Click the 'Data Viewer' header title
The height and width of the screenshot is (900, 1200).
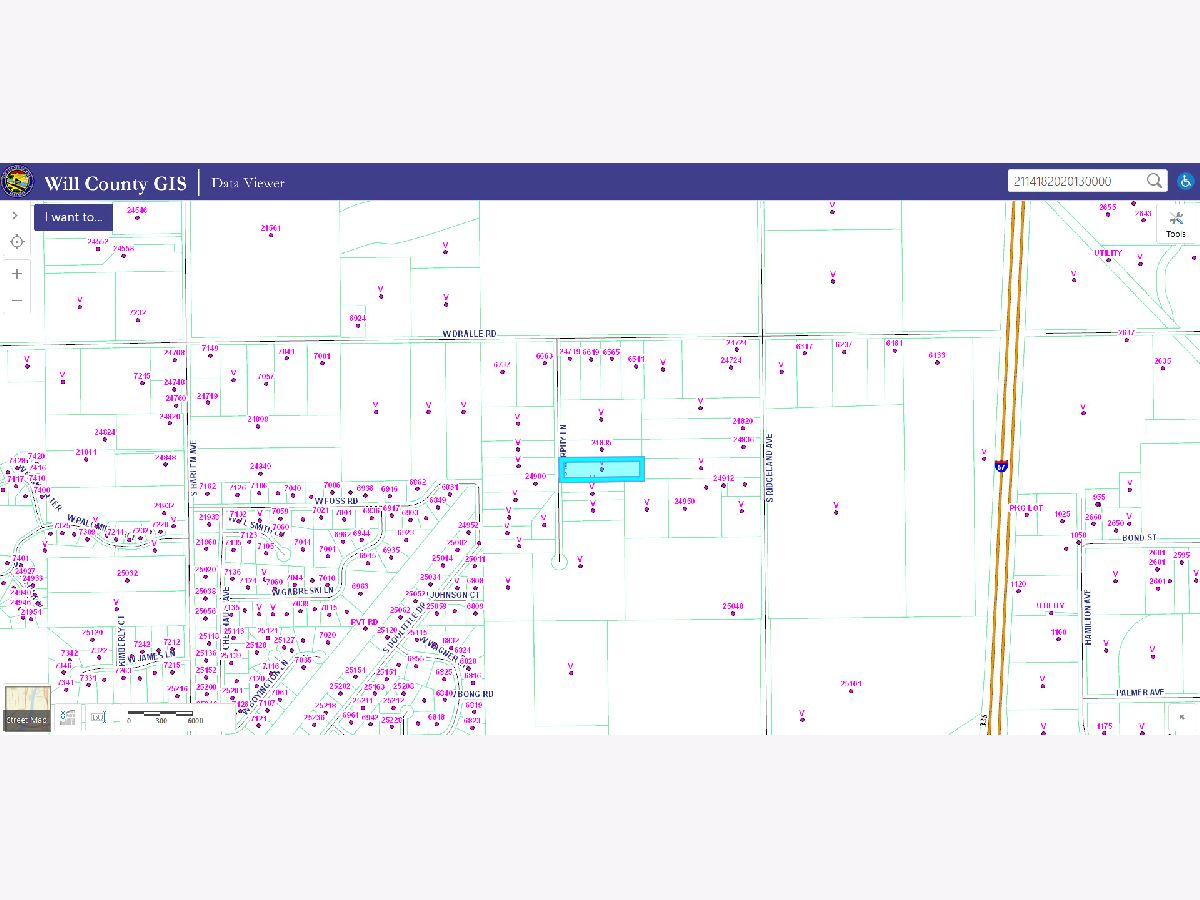tap(248, 183)
